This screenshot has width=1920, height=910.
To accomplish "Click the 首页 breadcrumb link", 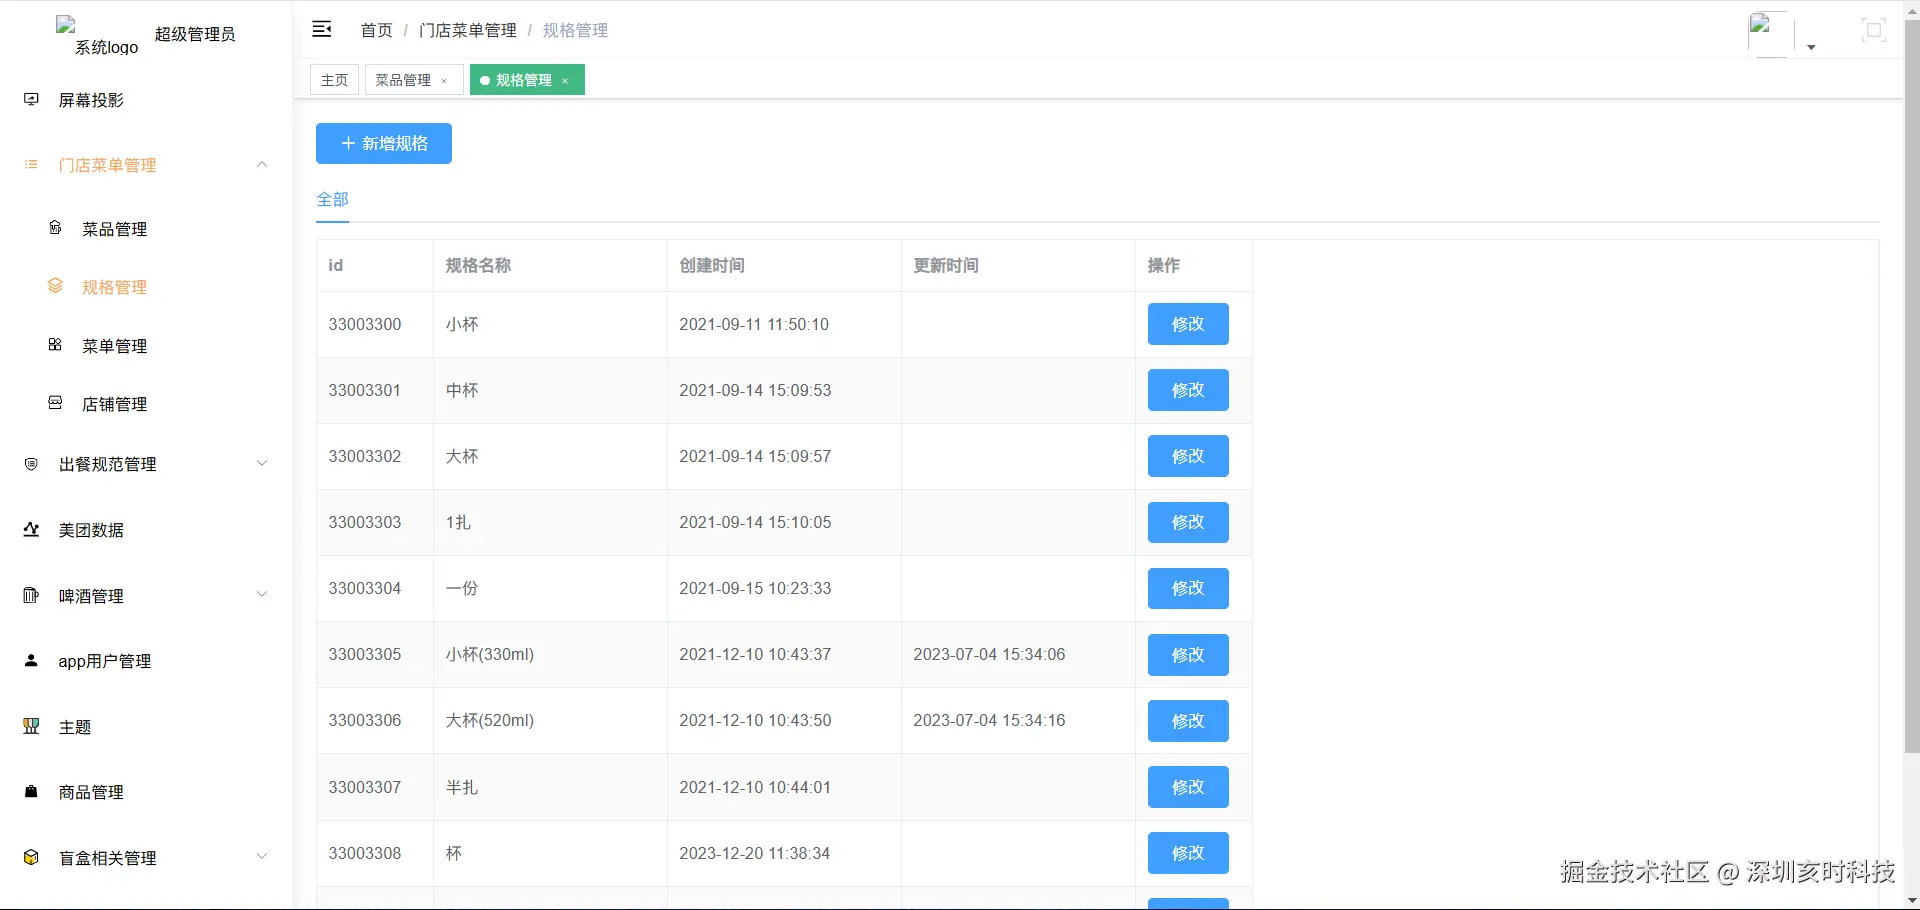I will [377, 30].
